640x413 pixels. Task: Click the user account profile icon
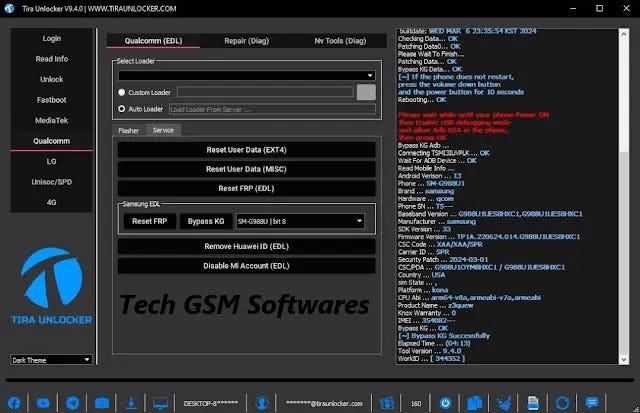(262, 403)
